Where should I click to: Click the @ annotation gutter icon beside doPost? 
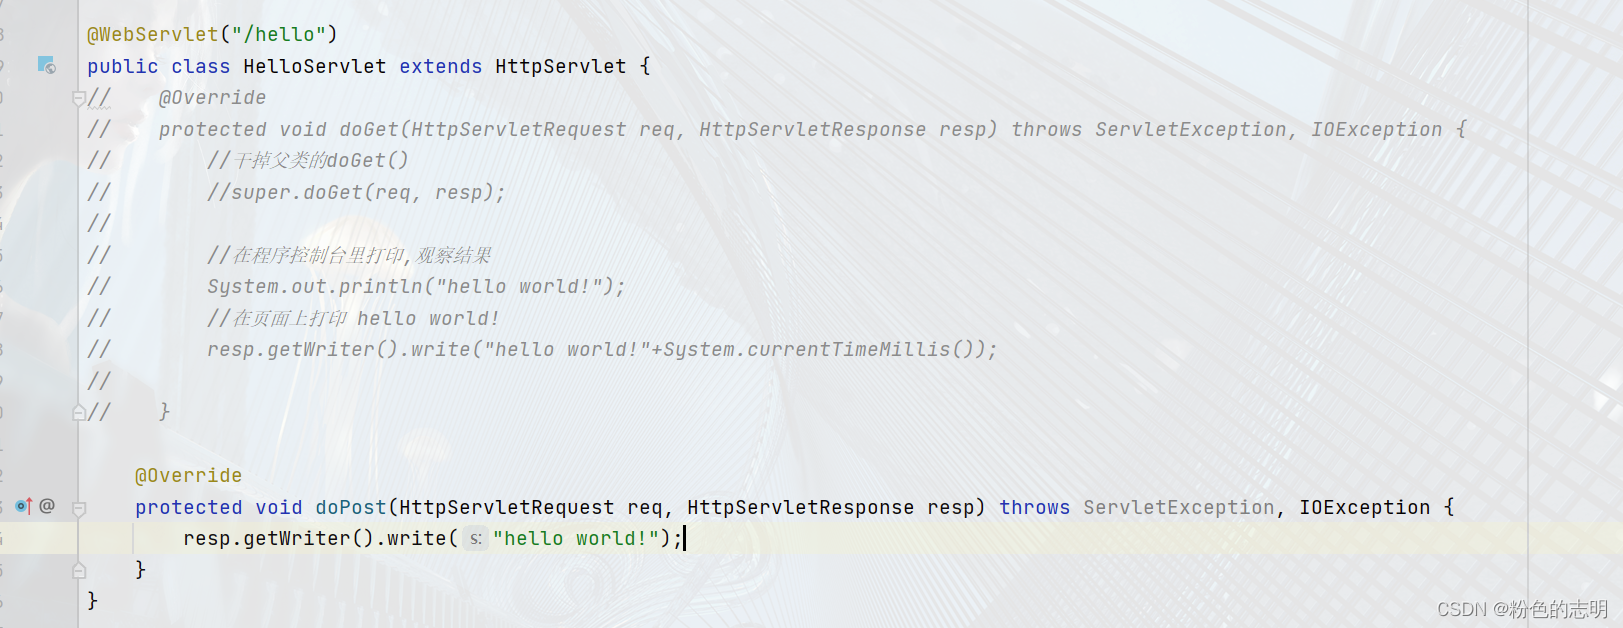[47, 506]
